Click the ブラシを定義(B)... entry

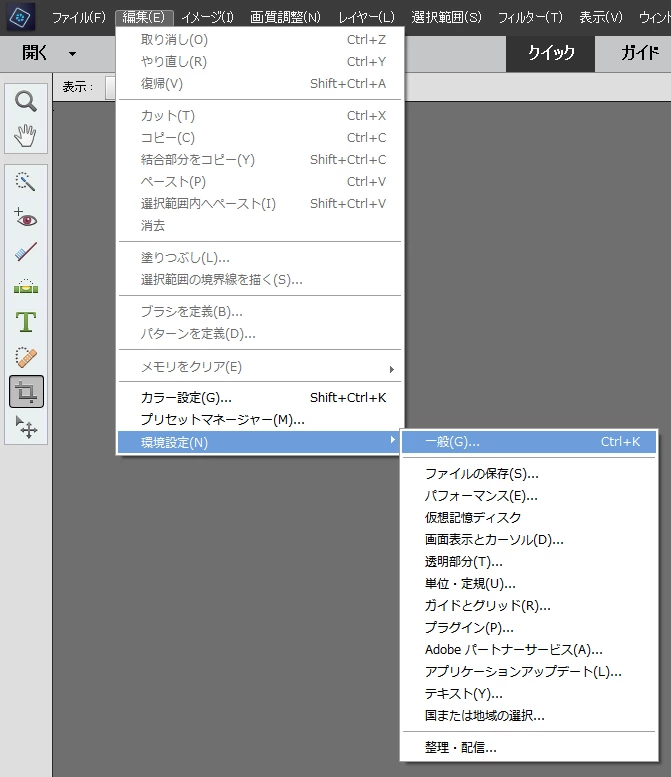260,312
